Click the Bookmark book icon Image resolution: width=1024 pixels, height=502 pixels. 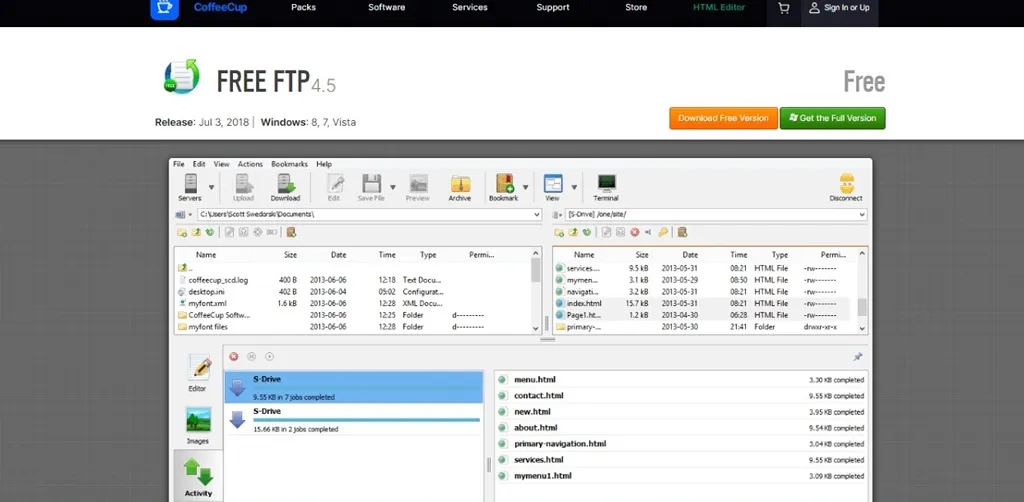click(x=504, y=183)
